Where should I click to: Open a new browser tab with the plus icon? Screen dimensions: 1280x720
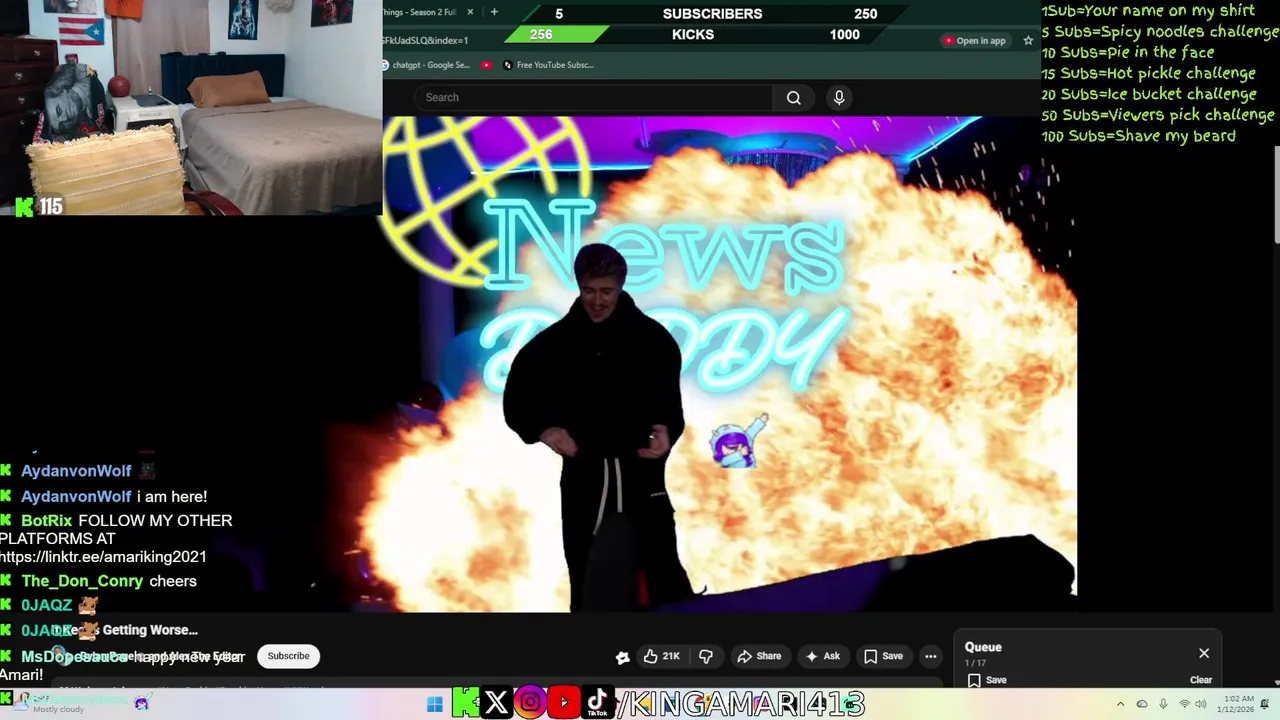(x=494, y=12)
